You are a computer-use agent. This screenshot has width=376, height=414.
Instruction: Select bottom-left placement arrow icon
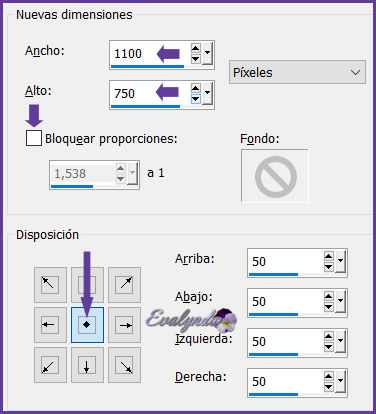point(50,365)
